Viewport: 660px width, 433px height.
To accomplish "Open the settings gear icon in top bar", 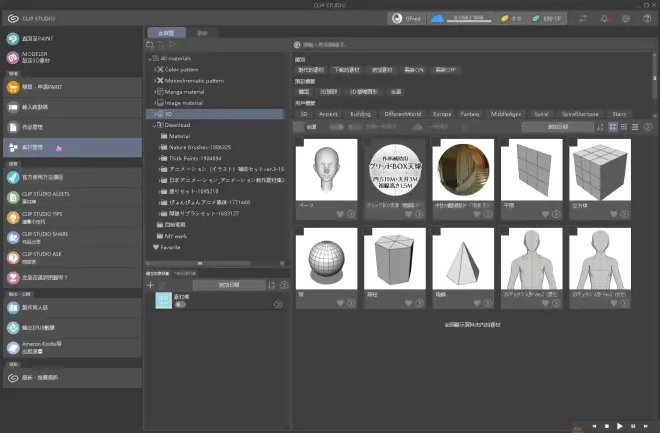I will 626,19.
